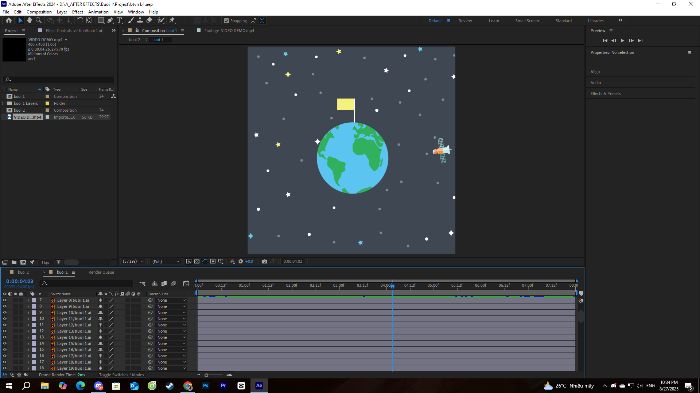Viewport: 700px width, 393px height.
Task: Open the last visible layer's parent dropdown
Action: (171, 368)
